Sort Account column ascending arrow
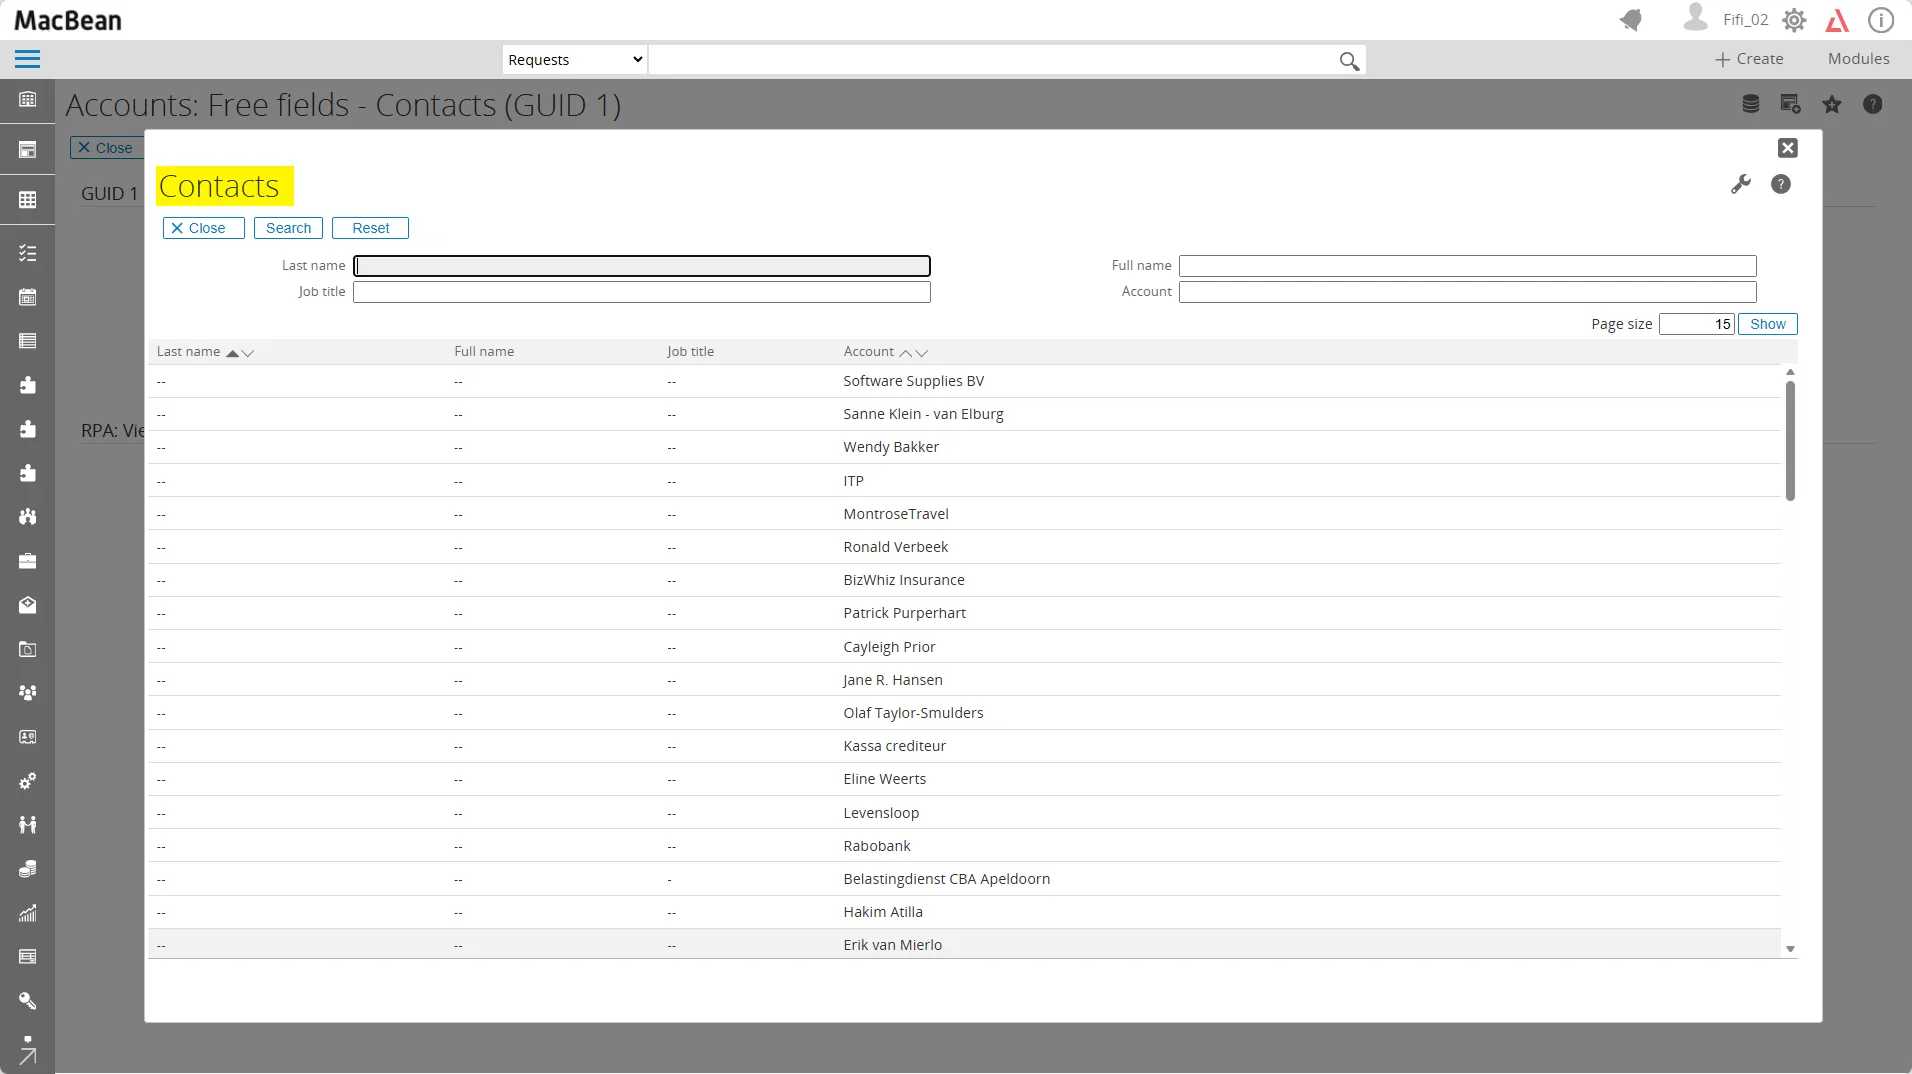The width and height of the screenshot is (1912, 1074). pos(906,353)
